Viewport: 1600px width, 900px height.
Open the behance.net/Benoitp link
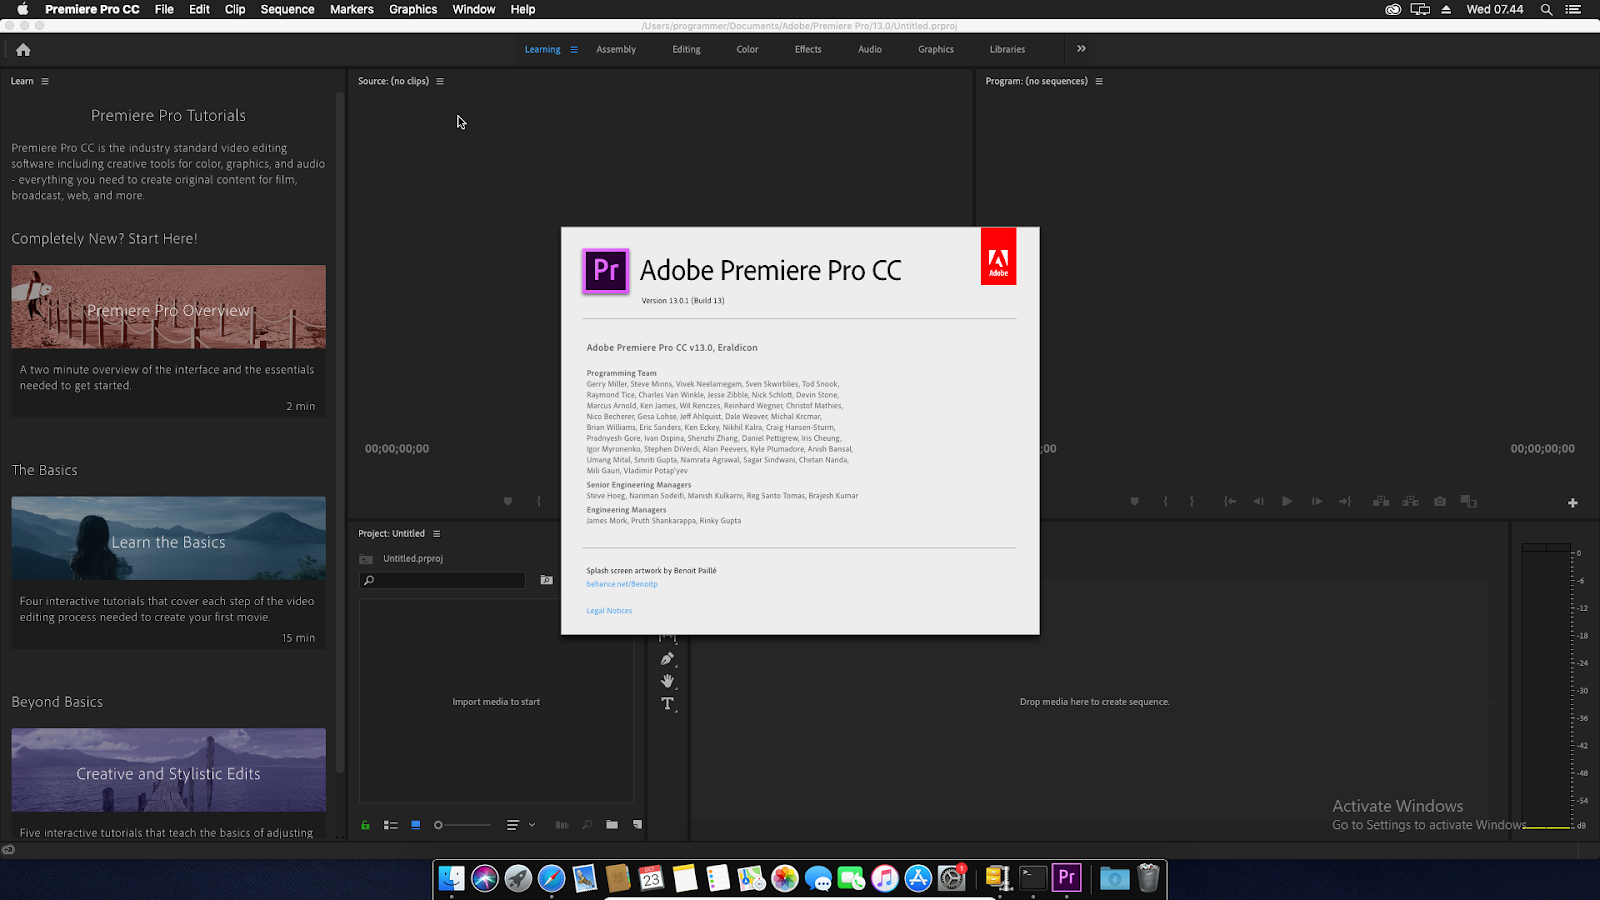coord(622,584)
